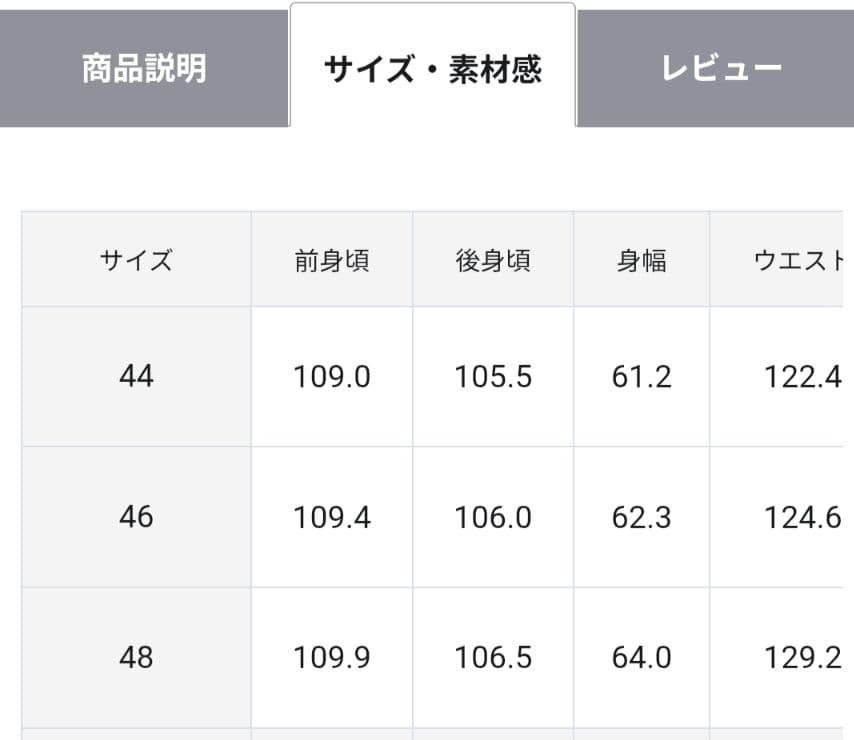
Task: Click the 62.3 body width cell
Action: (x=642, y=517)
